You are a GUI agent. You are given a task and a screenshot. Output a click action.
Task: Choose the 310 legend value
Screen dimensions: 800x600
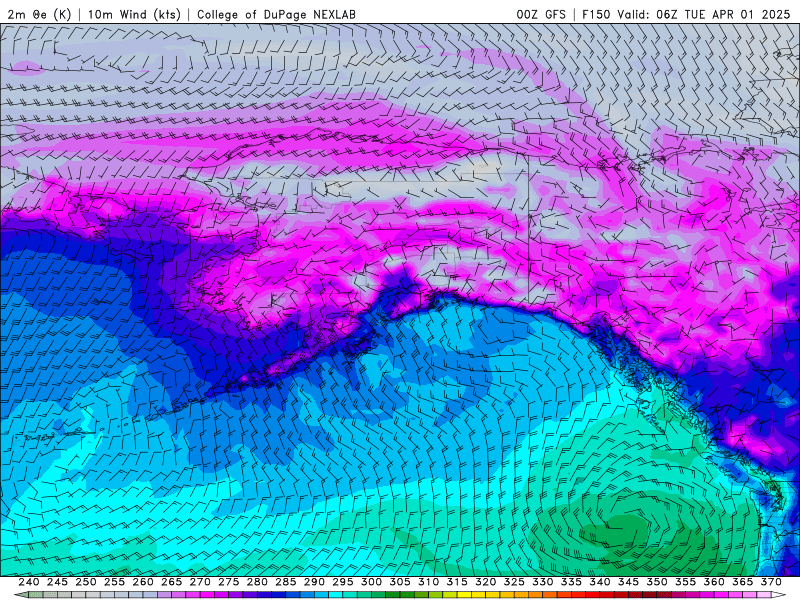429,582
